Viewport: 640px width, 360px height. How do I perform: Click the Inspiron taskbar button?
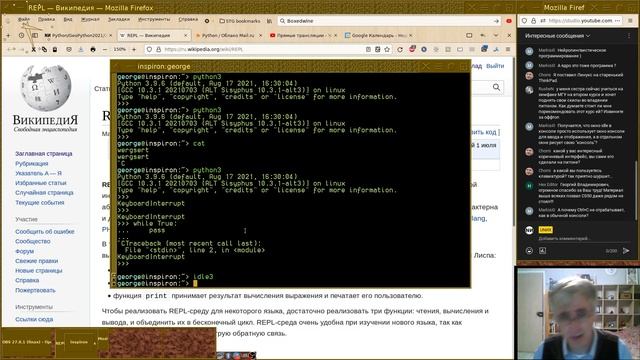click(x=79, y=342)
